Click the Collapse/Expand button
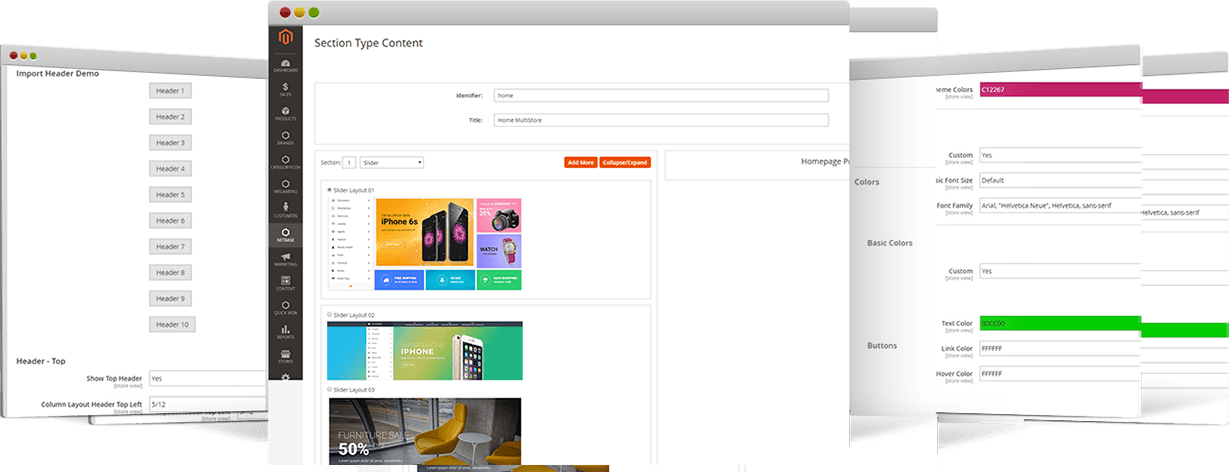This screenshot has width=1229, height=472. (625, 162)
